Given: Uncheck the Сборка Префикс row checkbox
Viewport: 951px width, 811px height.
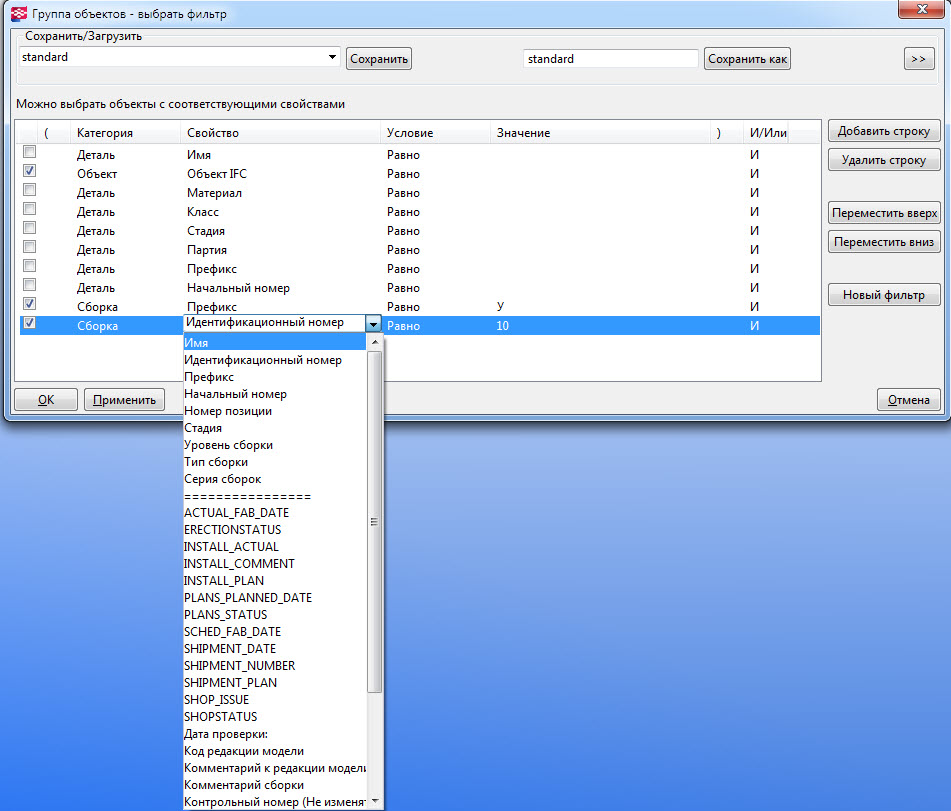Looking at the screenshot, I should 30,303.
